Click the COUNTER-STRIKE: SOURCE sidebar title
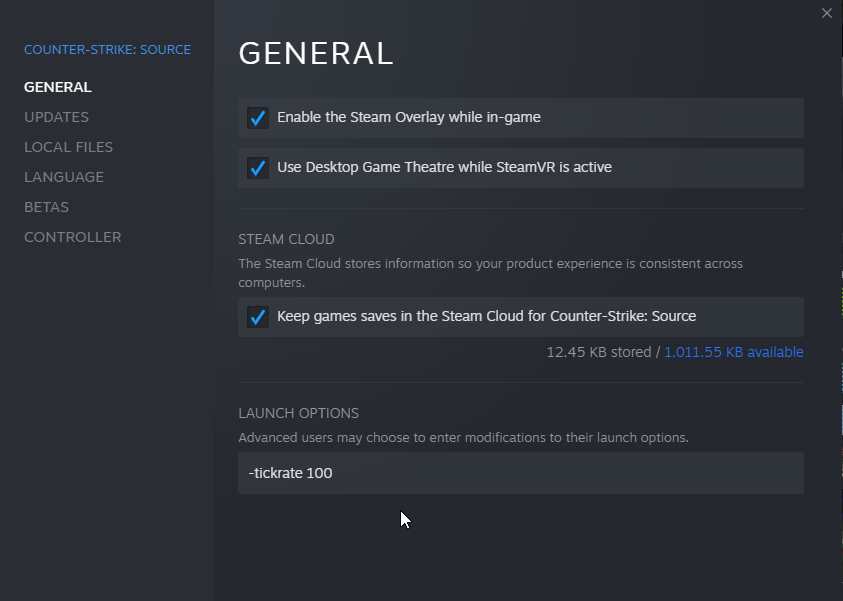Viewport: 843px width, 601px height. point(107,49)
